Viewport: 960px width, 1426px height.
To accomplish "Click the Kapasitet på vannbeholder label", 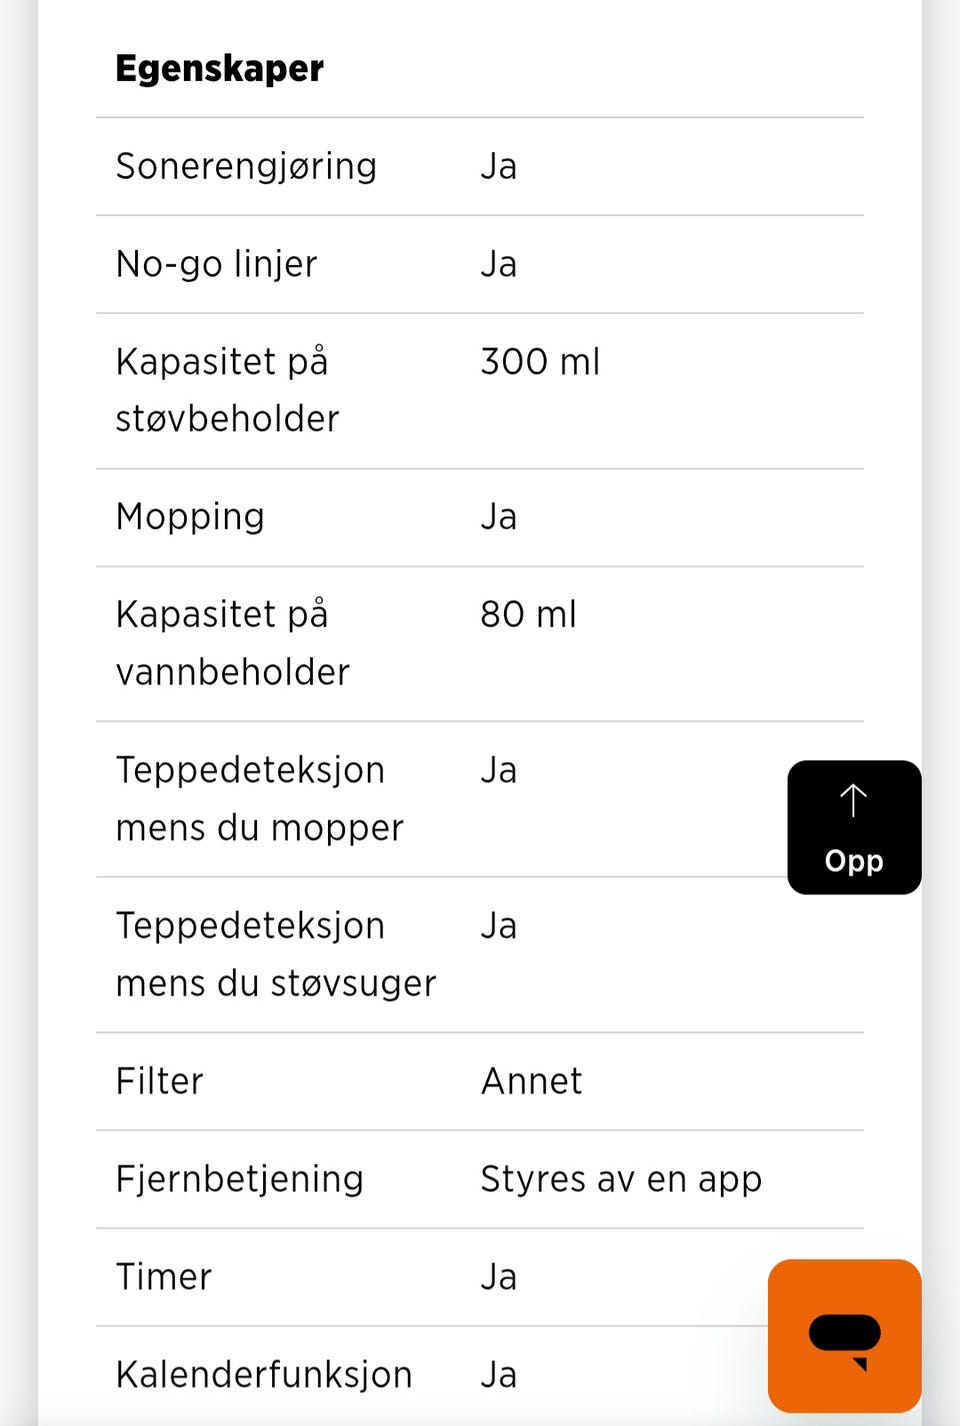I will (233, 643).
